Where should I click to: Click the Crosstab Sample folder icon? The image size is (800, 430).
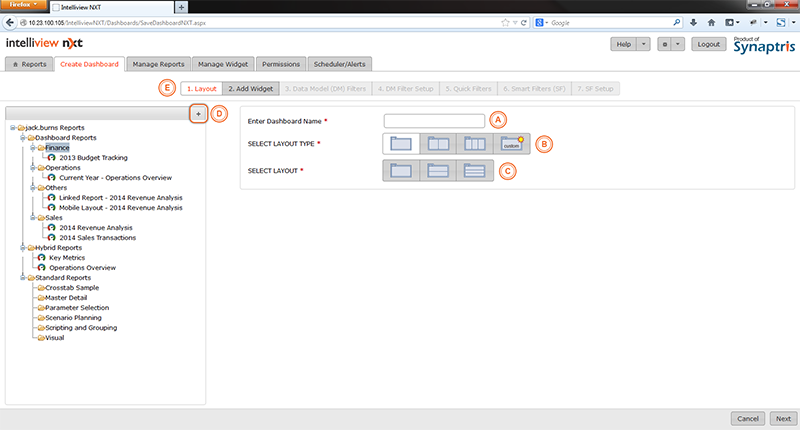point(41,288)
